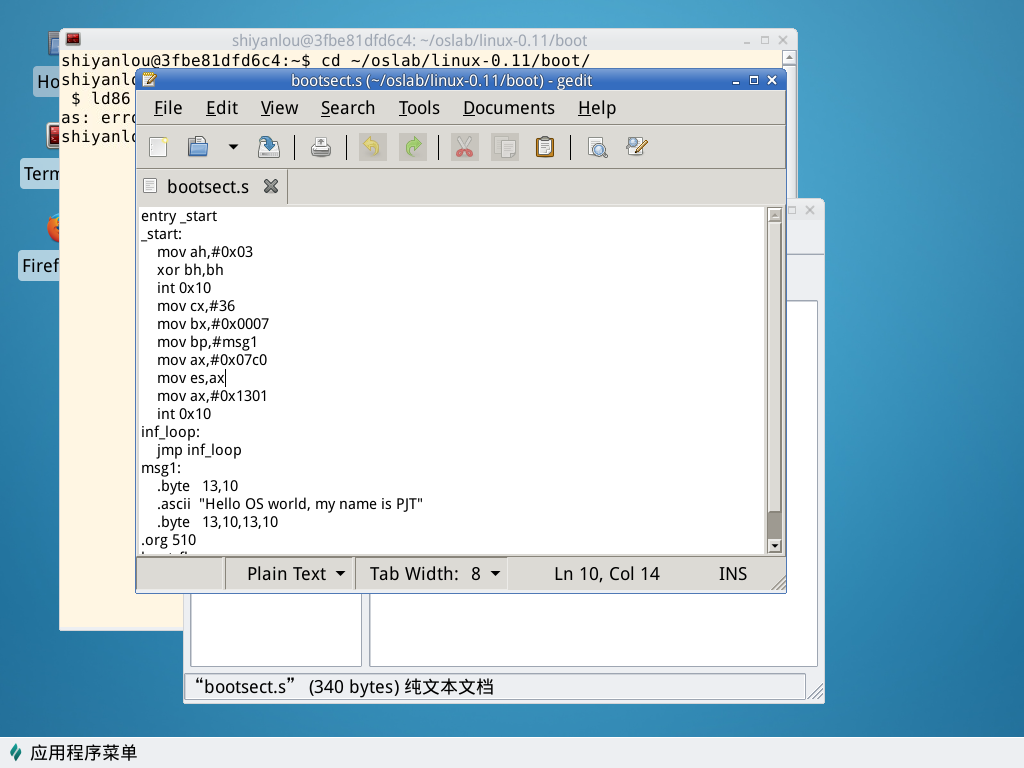This screenshot has width=1024, height=768.
Task: Open the Documents menu
Action: (x=508, y=108)
